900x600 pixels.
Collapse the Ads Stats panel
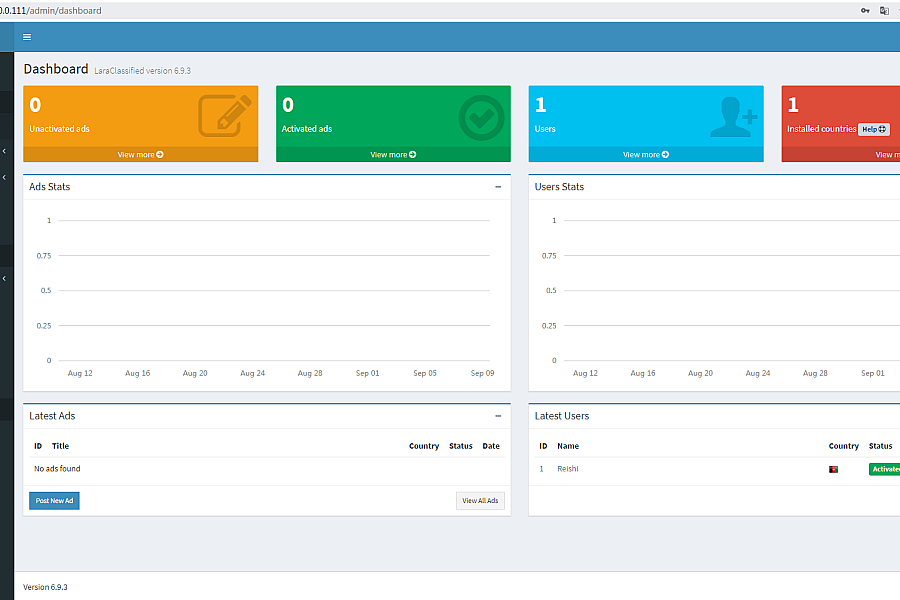[498, 187]
